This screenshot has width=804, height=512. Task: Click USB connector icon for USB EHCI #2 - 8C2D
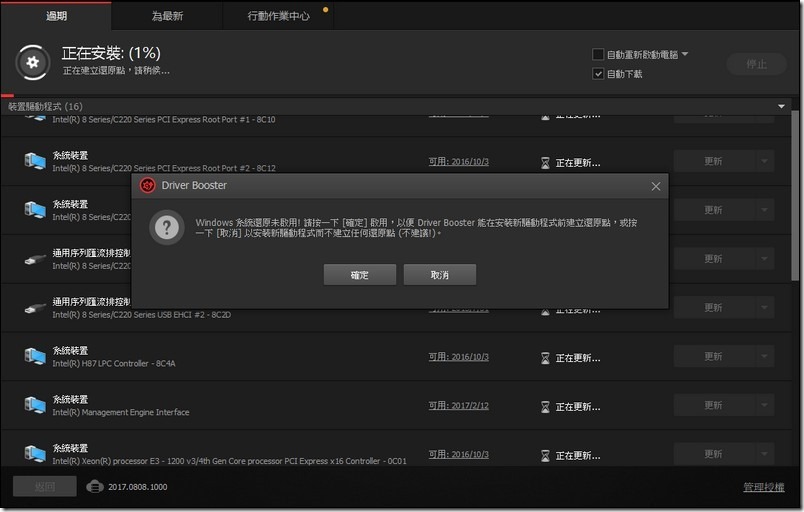(35, 308)
